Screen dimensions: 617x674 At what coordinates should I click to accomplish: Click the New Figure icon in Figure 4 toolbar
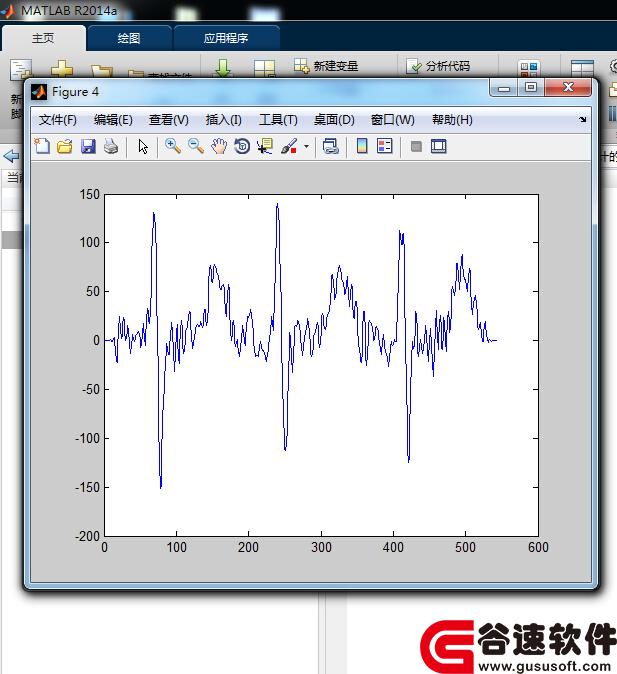(x=42, y=147)
